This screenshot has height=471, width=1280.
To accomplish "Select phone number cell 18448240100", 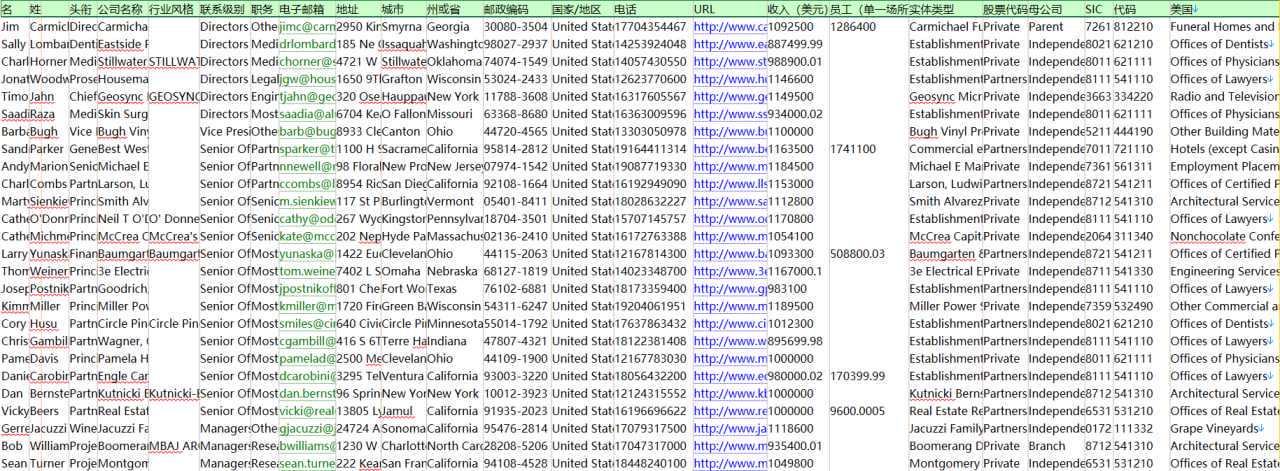I will [652, 464].
